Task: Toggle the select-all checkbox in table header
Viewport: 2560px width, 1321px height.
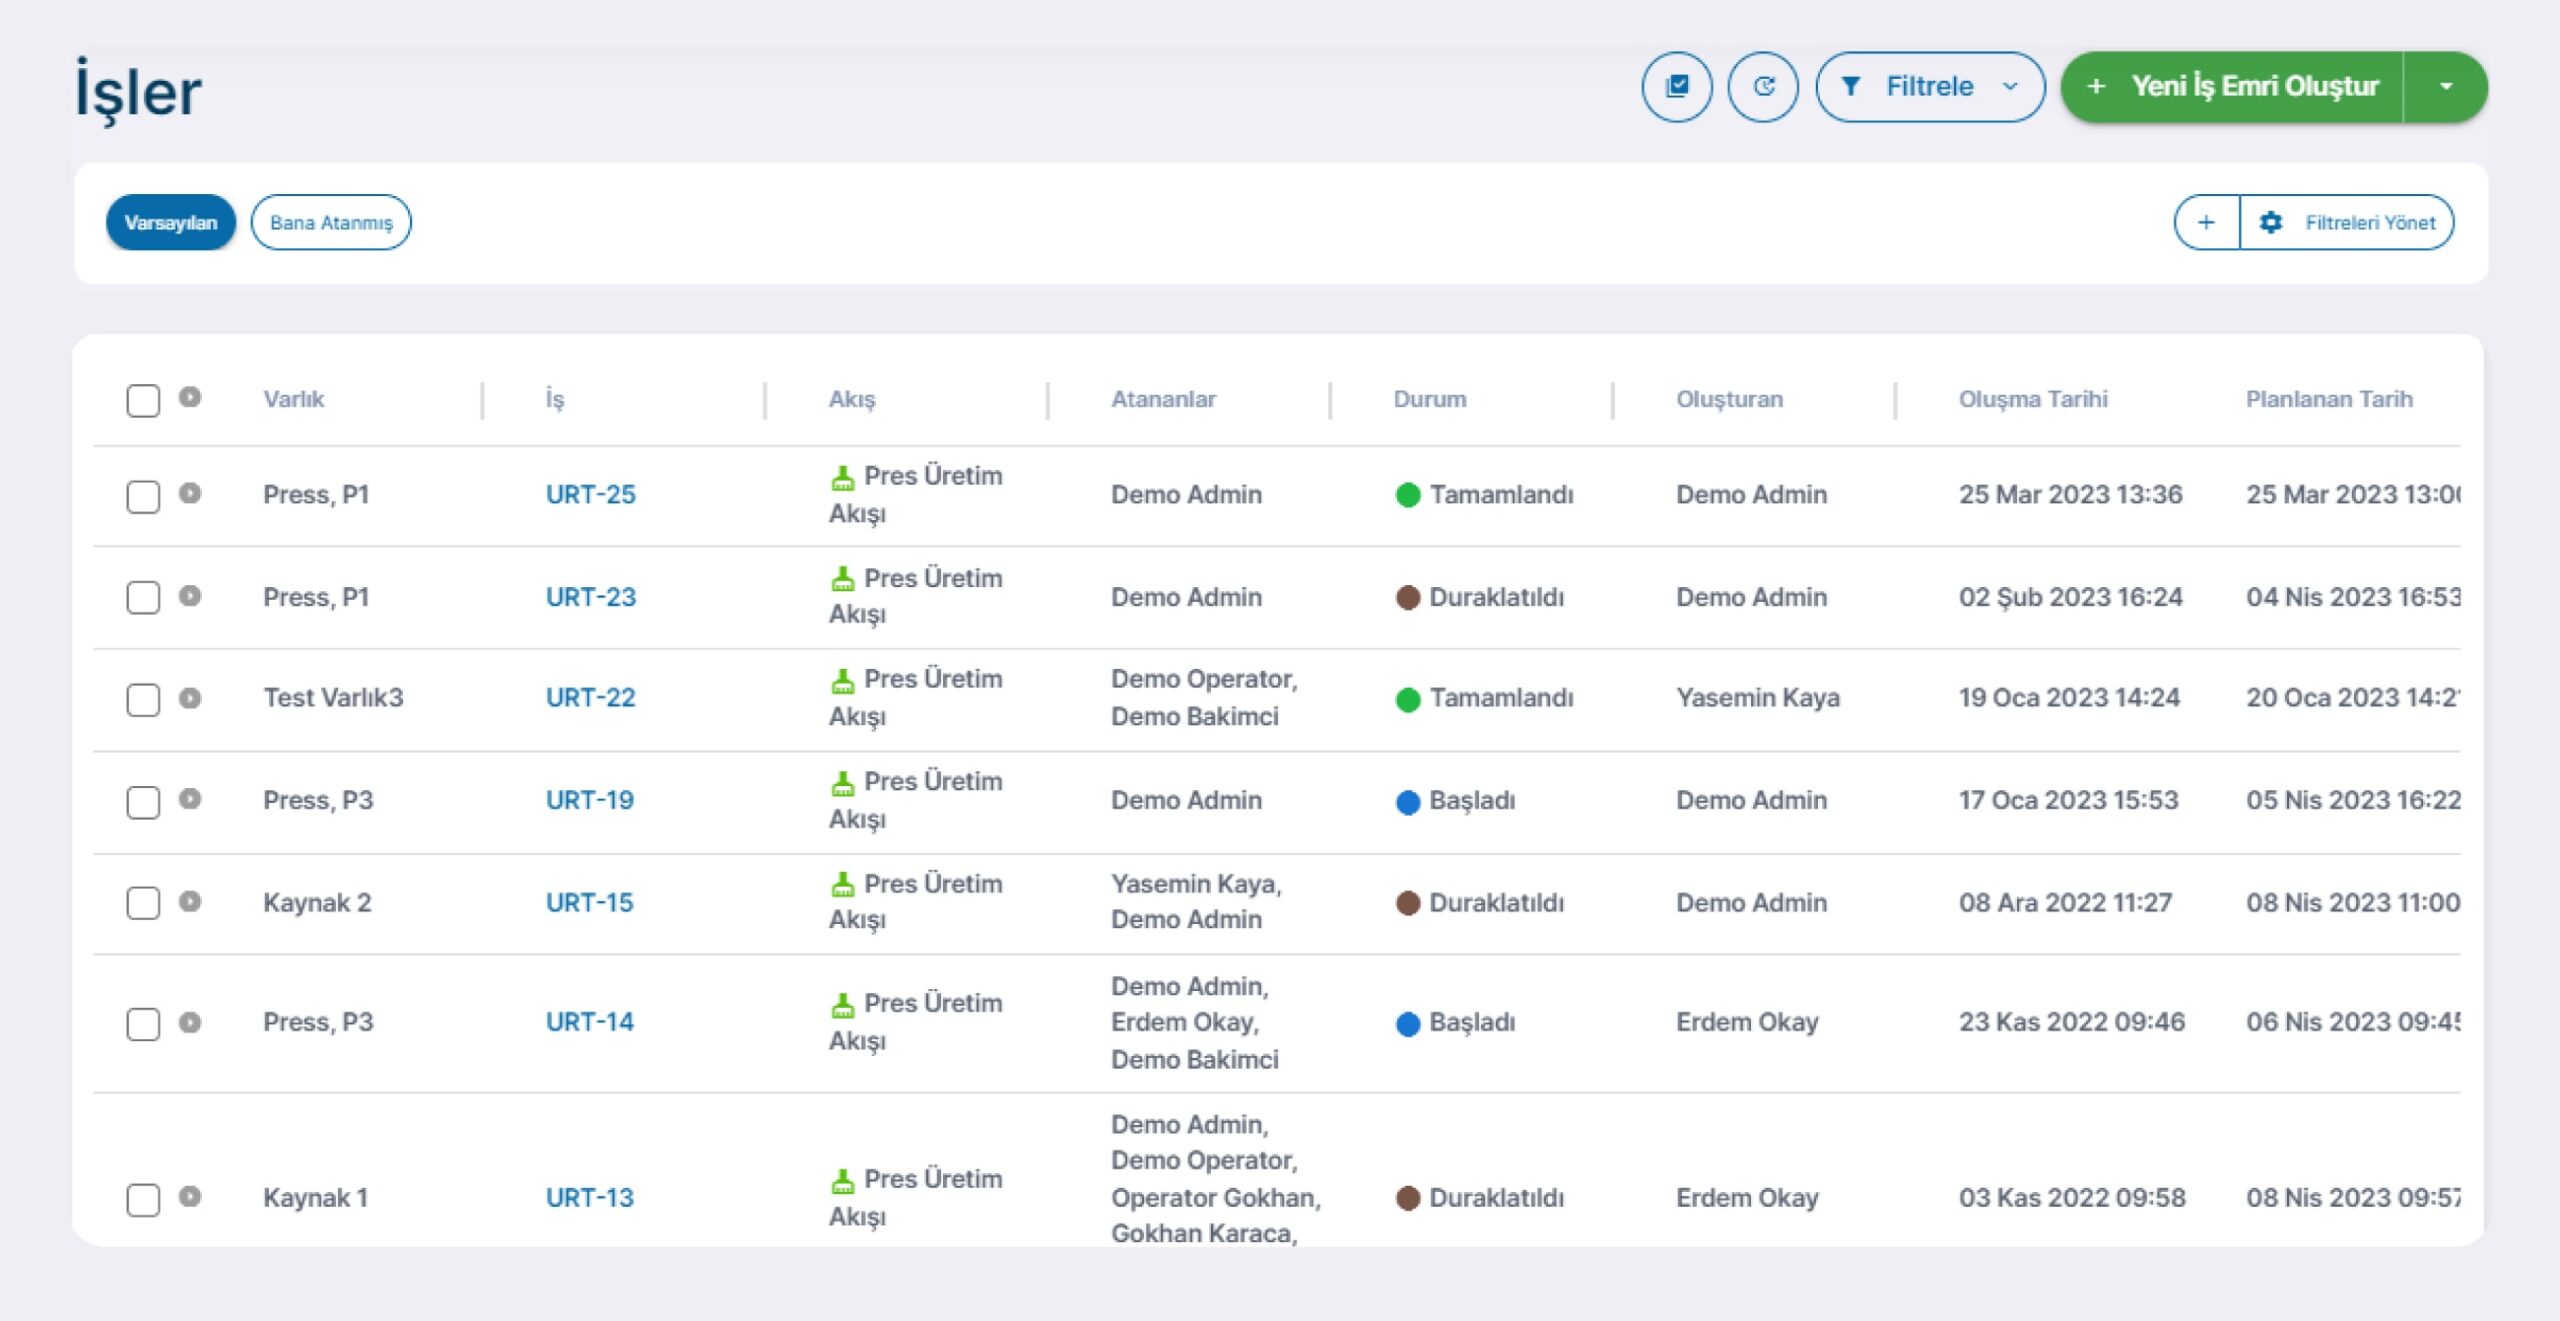Action: point(143,400)
